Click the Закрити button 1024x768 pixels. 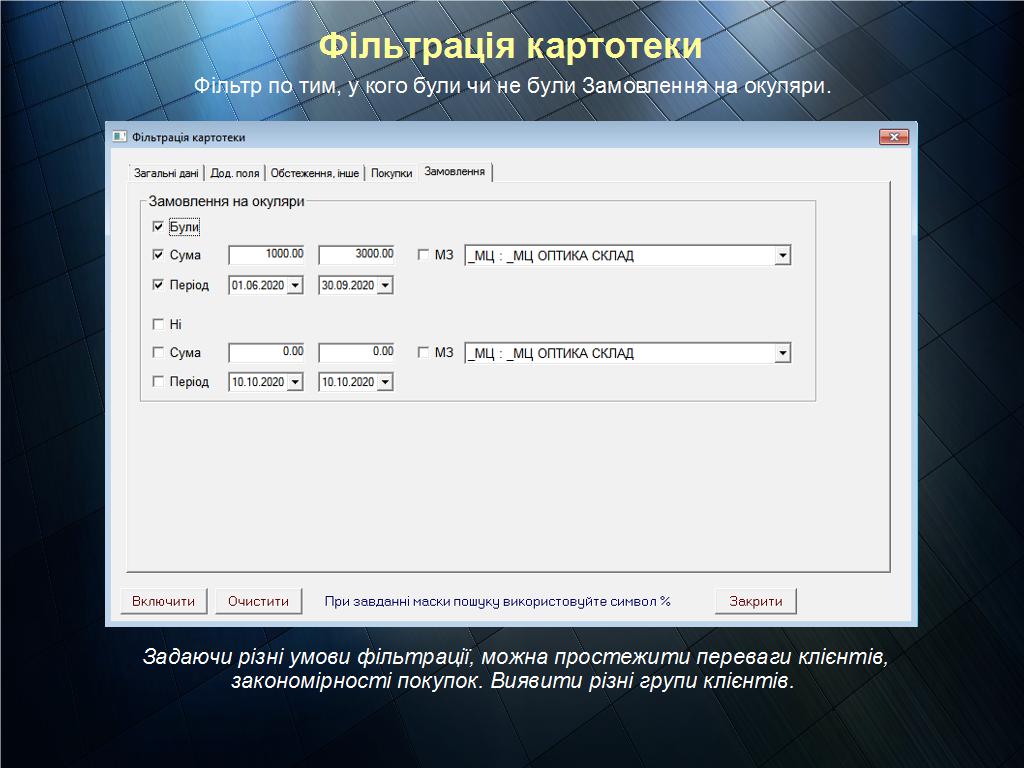click(755, 601)
